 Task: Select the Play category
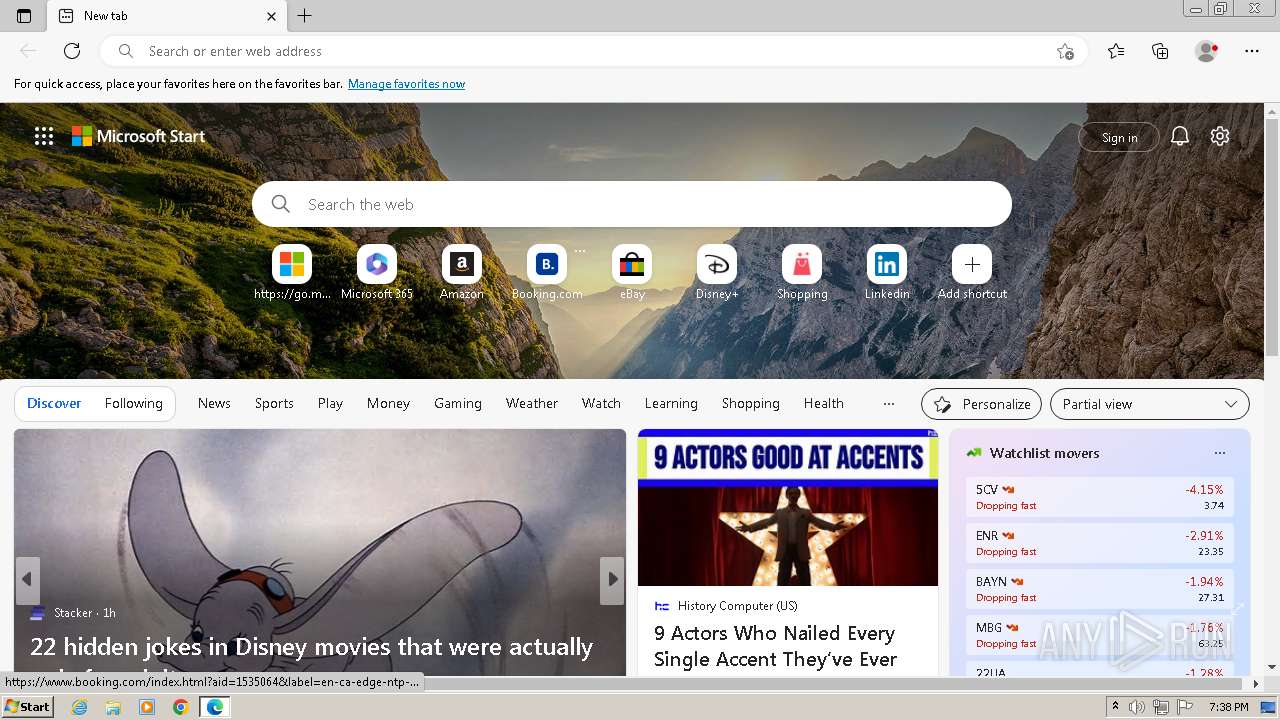click(330, 403)
